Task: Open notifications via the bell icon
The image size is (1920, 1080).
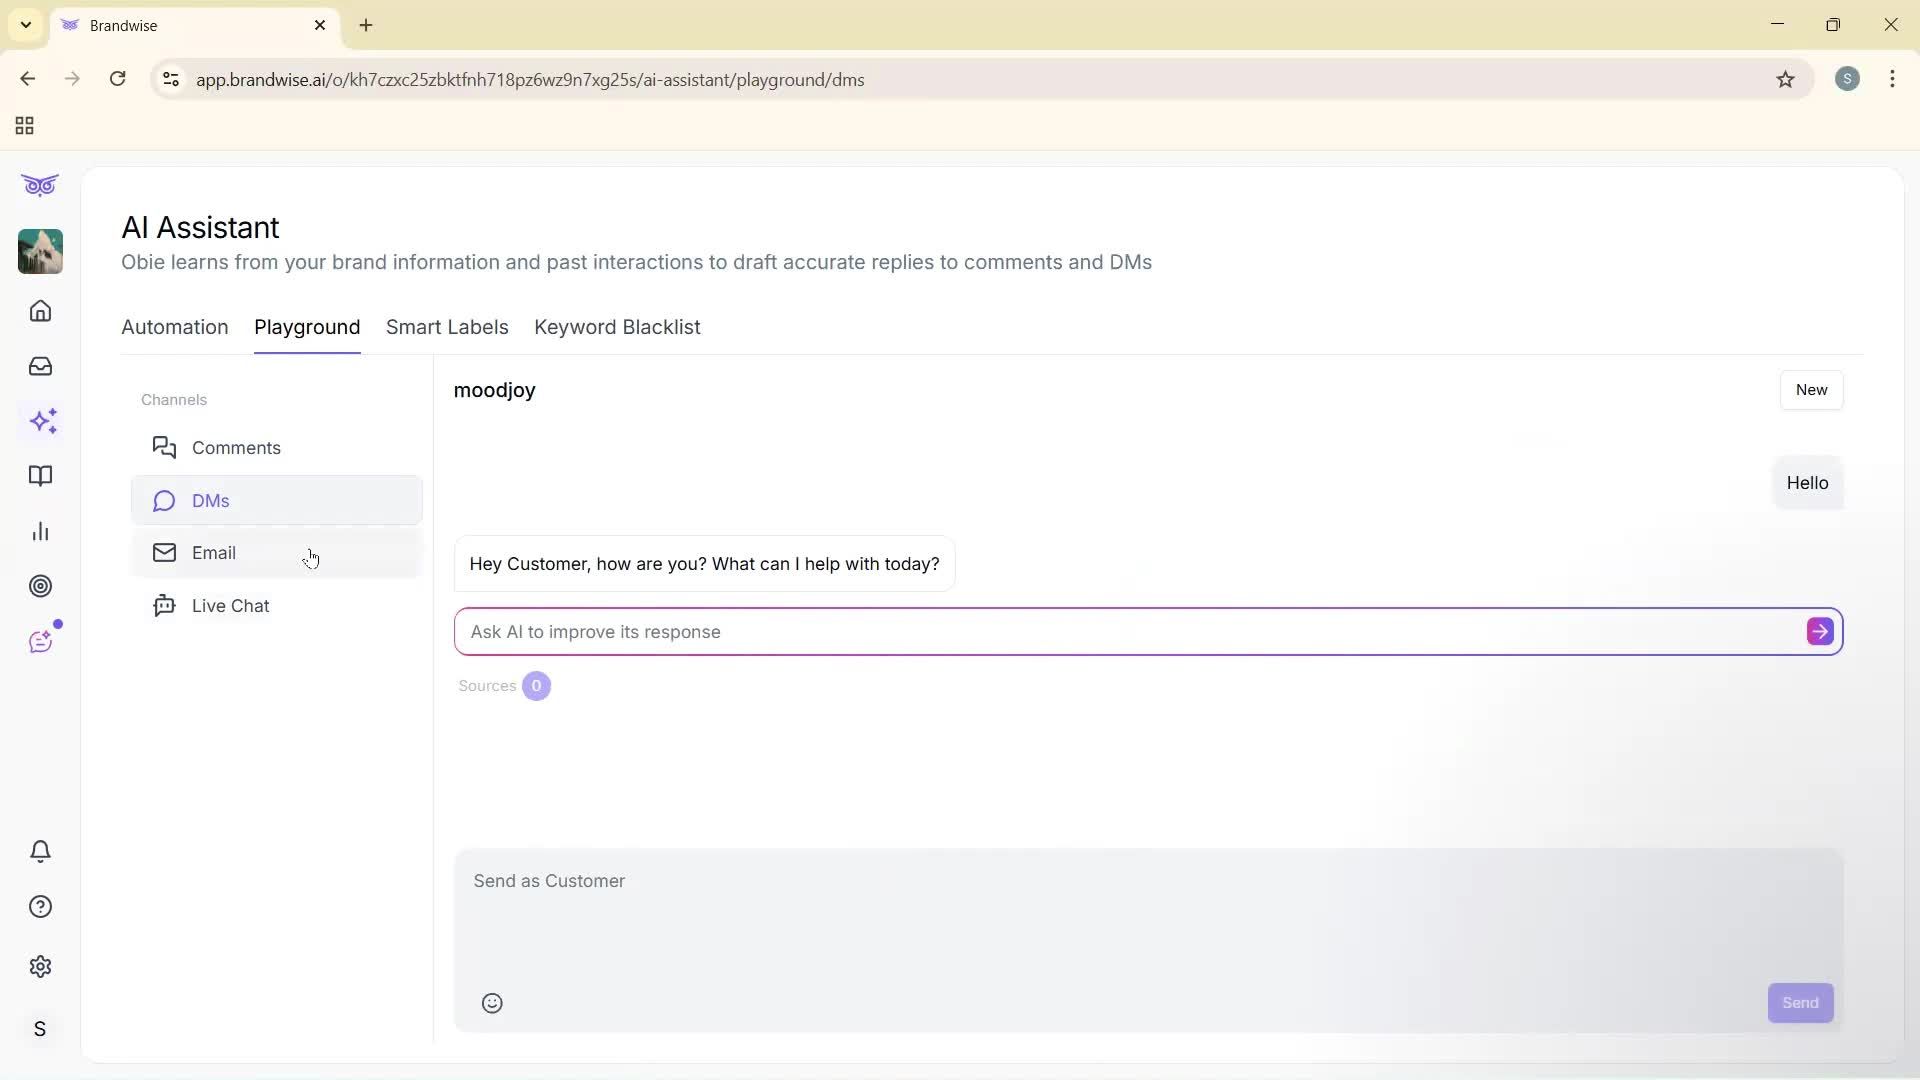Action: tap(40, 851)
